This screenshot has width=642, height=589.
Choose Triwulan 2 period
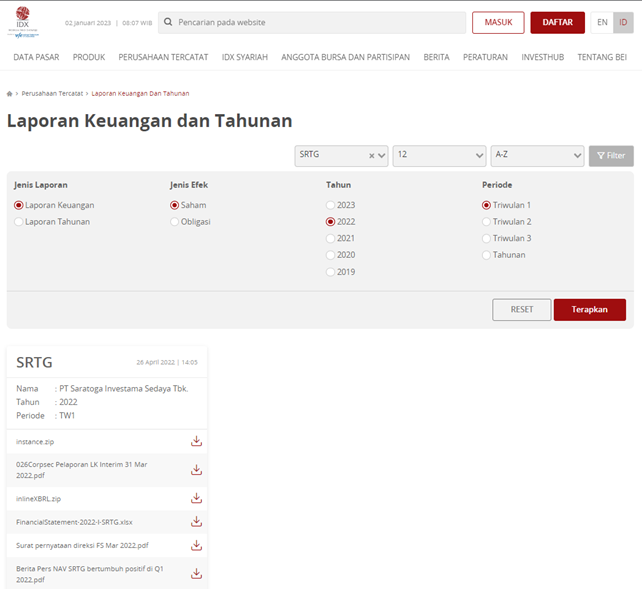[x=486, y=222]
